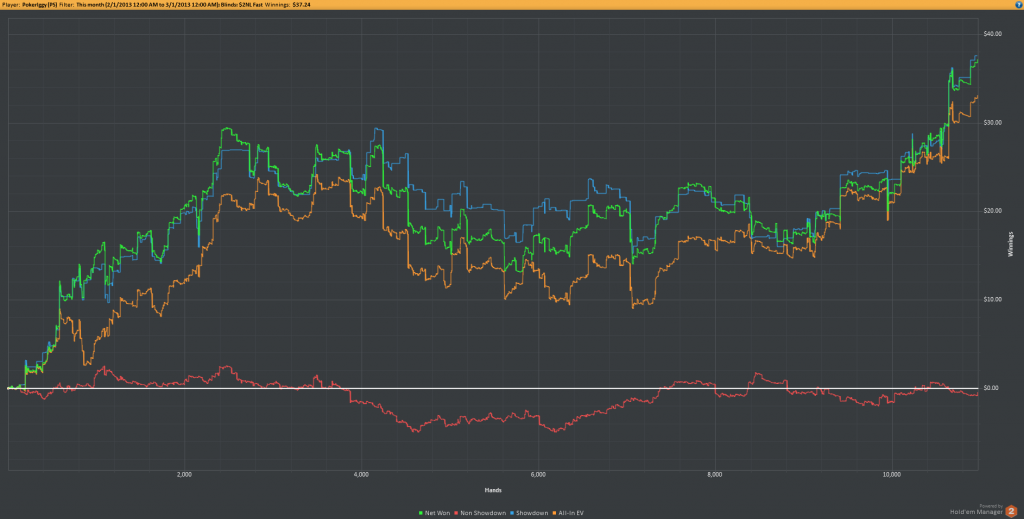Screen dimensions: 1024x519
Task: Click the help question mark icon
Action: coord(1016,5)
